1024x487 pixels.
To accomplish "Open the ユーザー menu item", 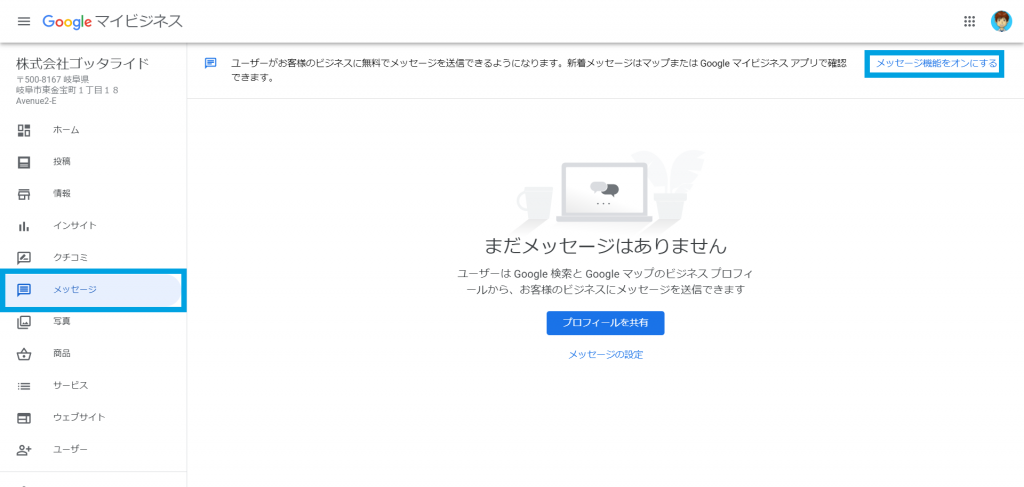I will pos(70,450).
